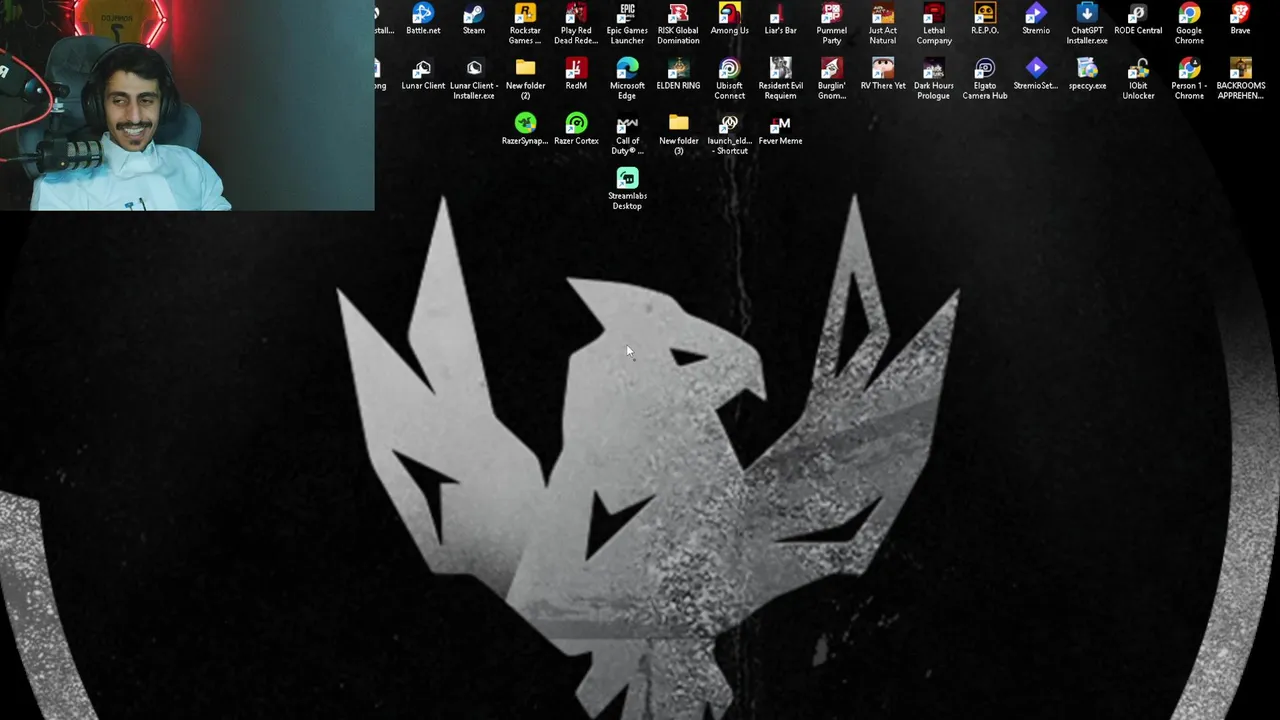
Task: Select the Lunar Client Installer.exe file
Action: [474, 79]
